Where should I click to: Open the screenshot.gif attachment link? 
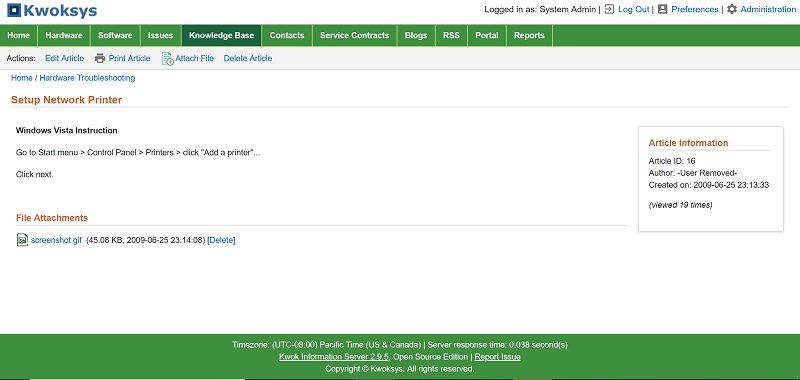56,240
